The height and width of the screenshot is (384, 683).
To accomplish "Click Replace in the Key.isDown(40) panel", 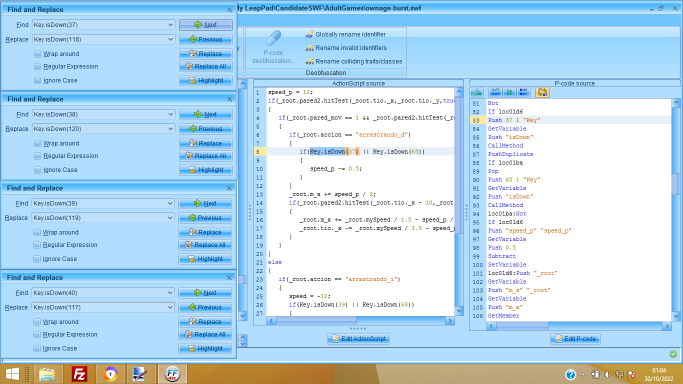I will click(205, 322).
